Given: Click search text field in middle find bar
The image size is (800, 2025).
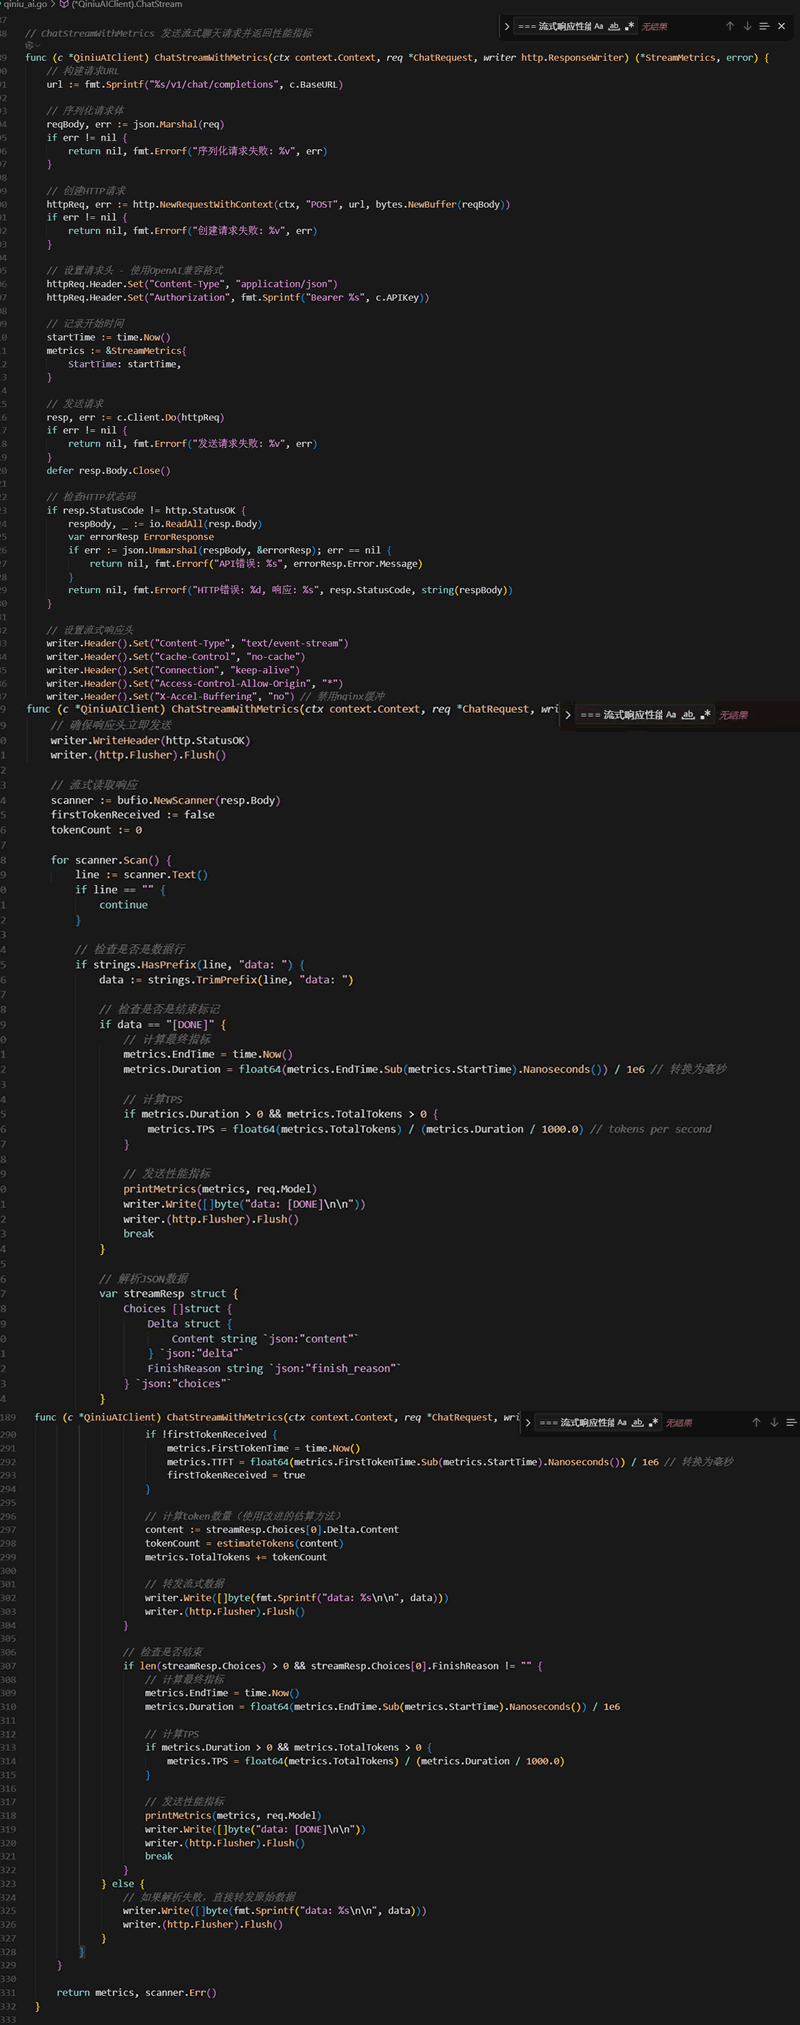Looking at the screenshot, I should coord(620,715).
